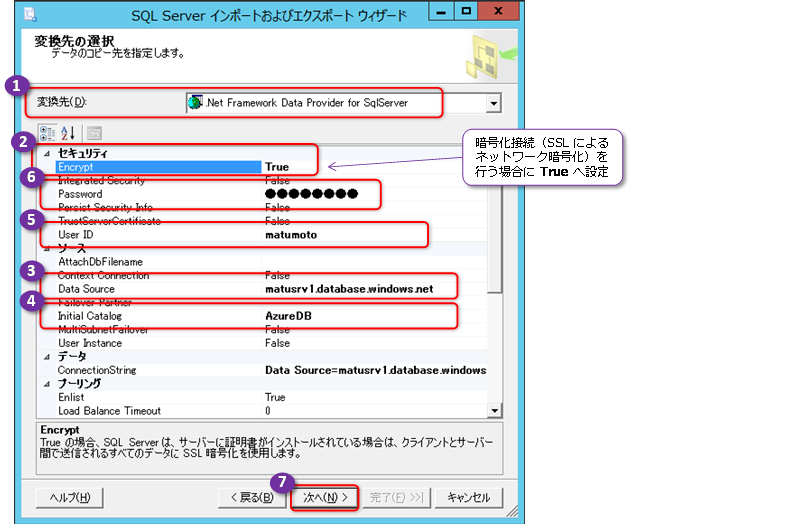Collapse the プーリング category
Viewport: 800px width, 525px height.
[47, 384]
